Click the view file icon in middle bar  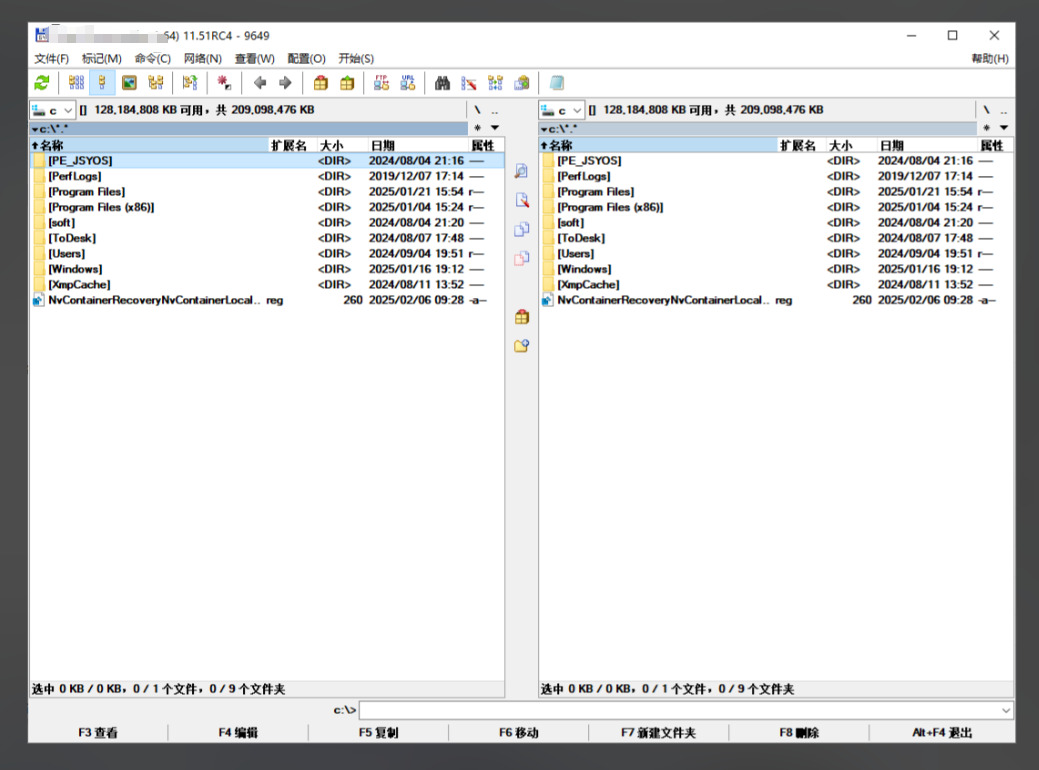click(521, 172)
